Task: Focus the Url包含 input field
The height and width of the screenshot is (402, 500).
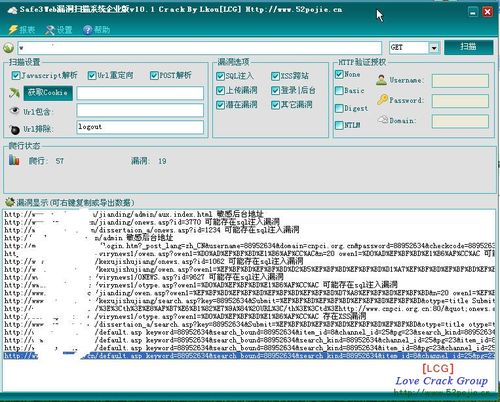Action: click(140, 110)
